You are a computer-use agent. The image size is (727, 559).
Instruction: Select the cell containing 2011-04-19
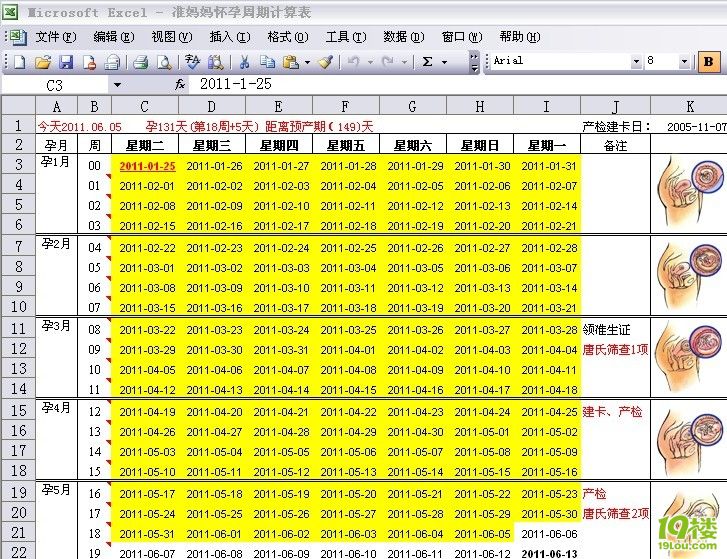point(147,411)
